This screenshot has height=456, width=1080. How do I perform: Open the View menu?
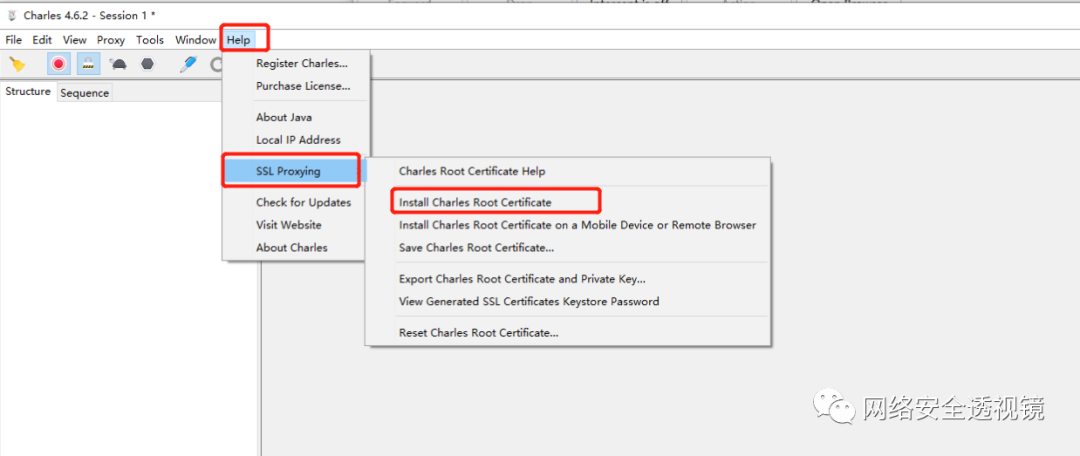[75, 40]
